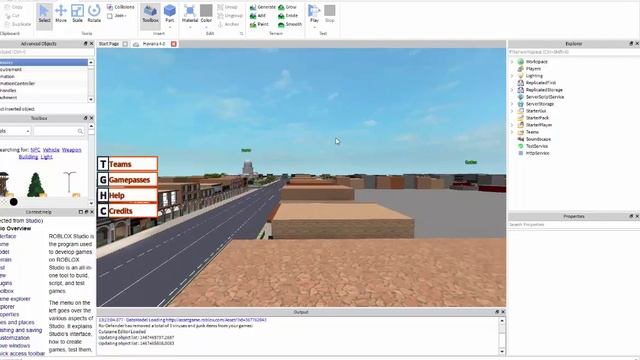
Task: Click the Copy button
Action: tap(13, 7)
